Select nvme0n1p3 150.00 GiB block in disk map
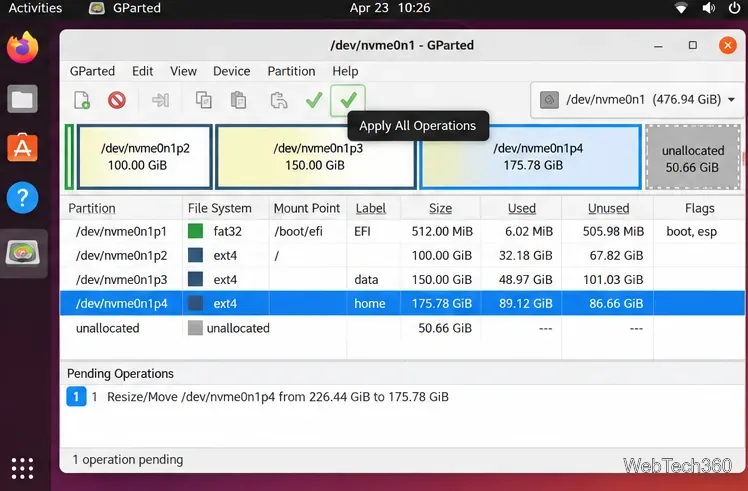 coord(316,157)
